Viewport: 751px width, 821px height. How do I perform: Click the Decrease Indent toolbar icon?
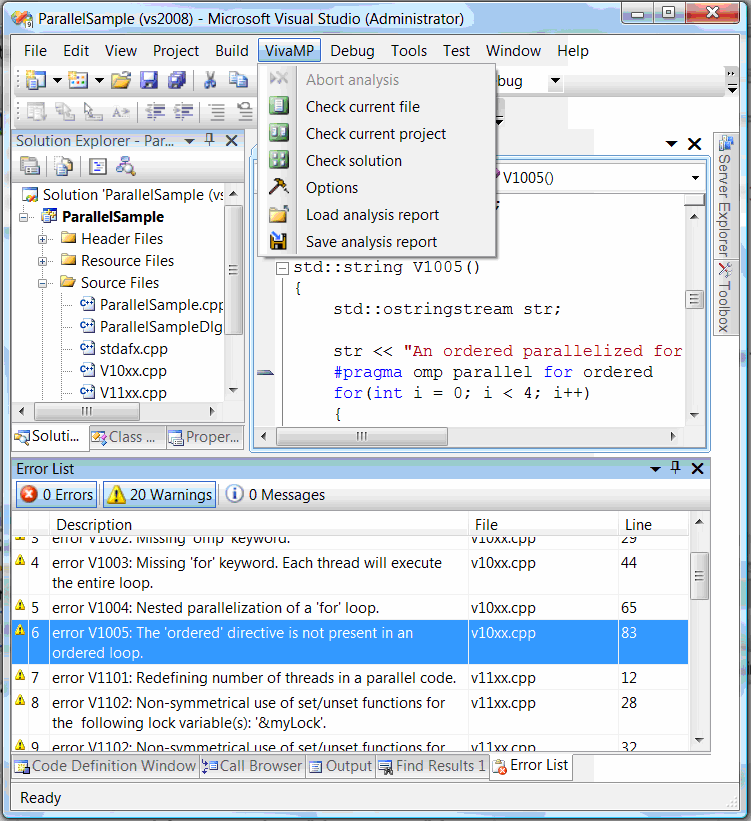pyautogui.click(x=155, y=111)
